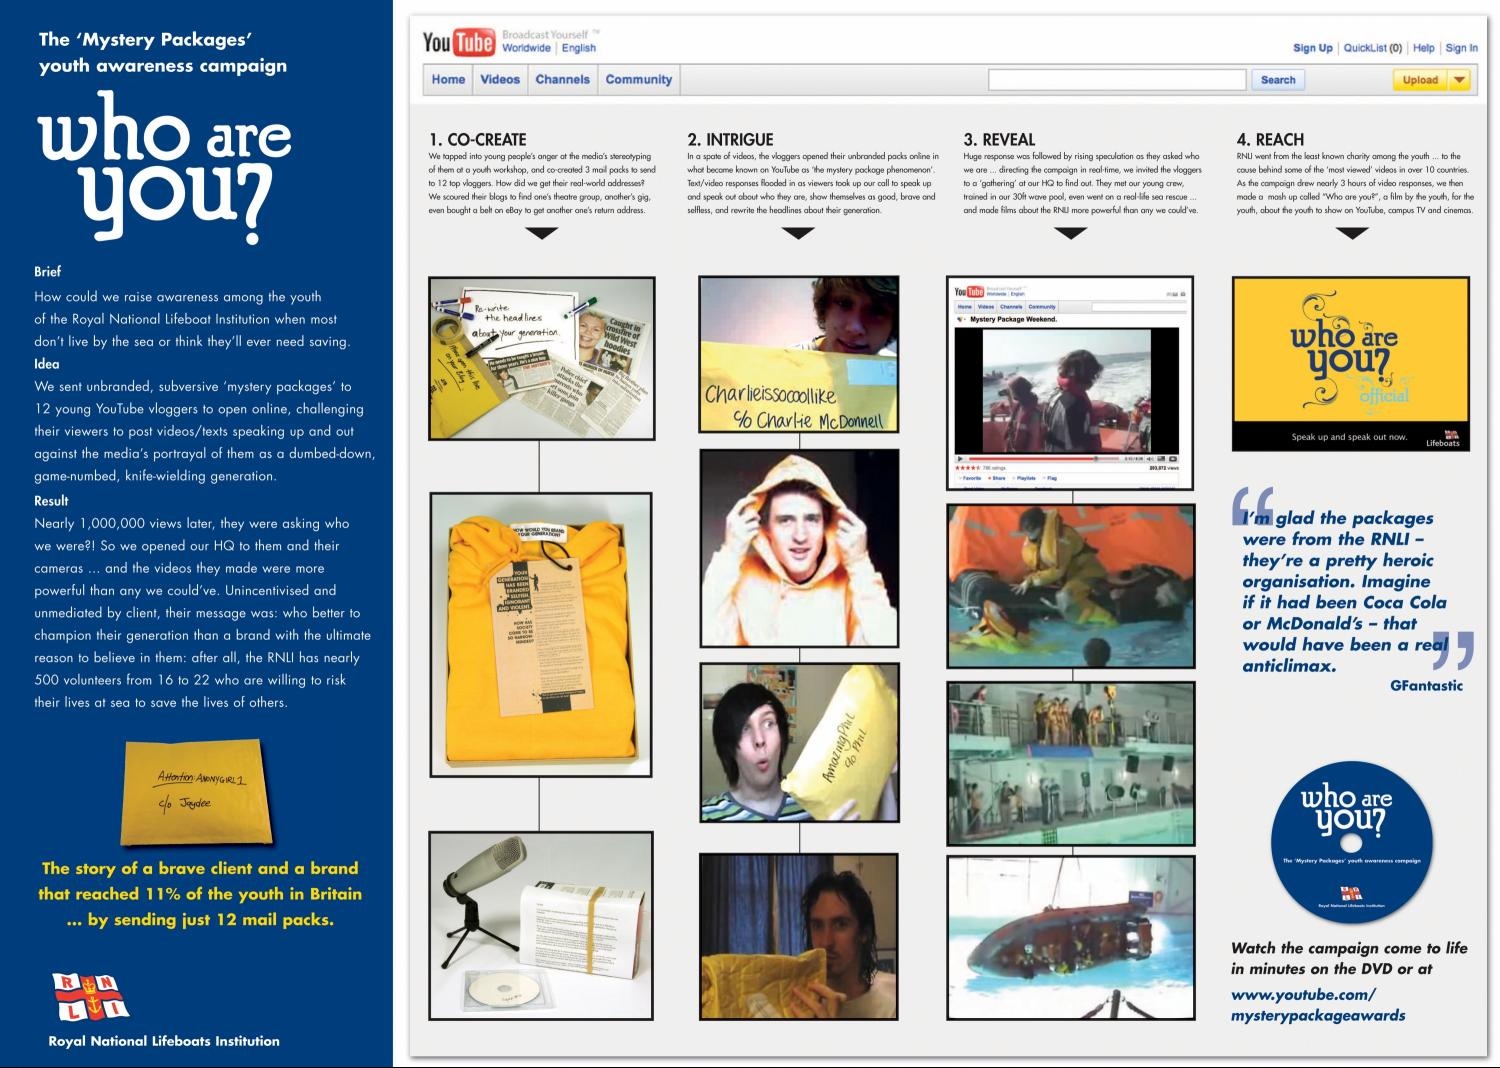Open the English language link
Screen dimensions: 1500x1068
pos(579,48)
